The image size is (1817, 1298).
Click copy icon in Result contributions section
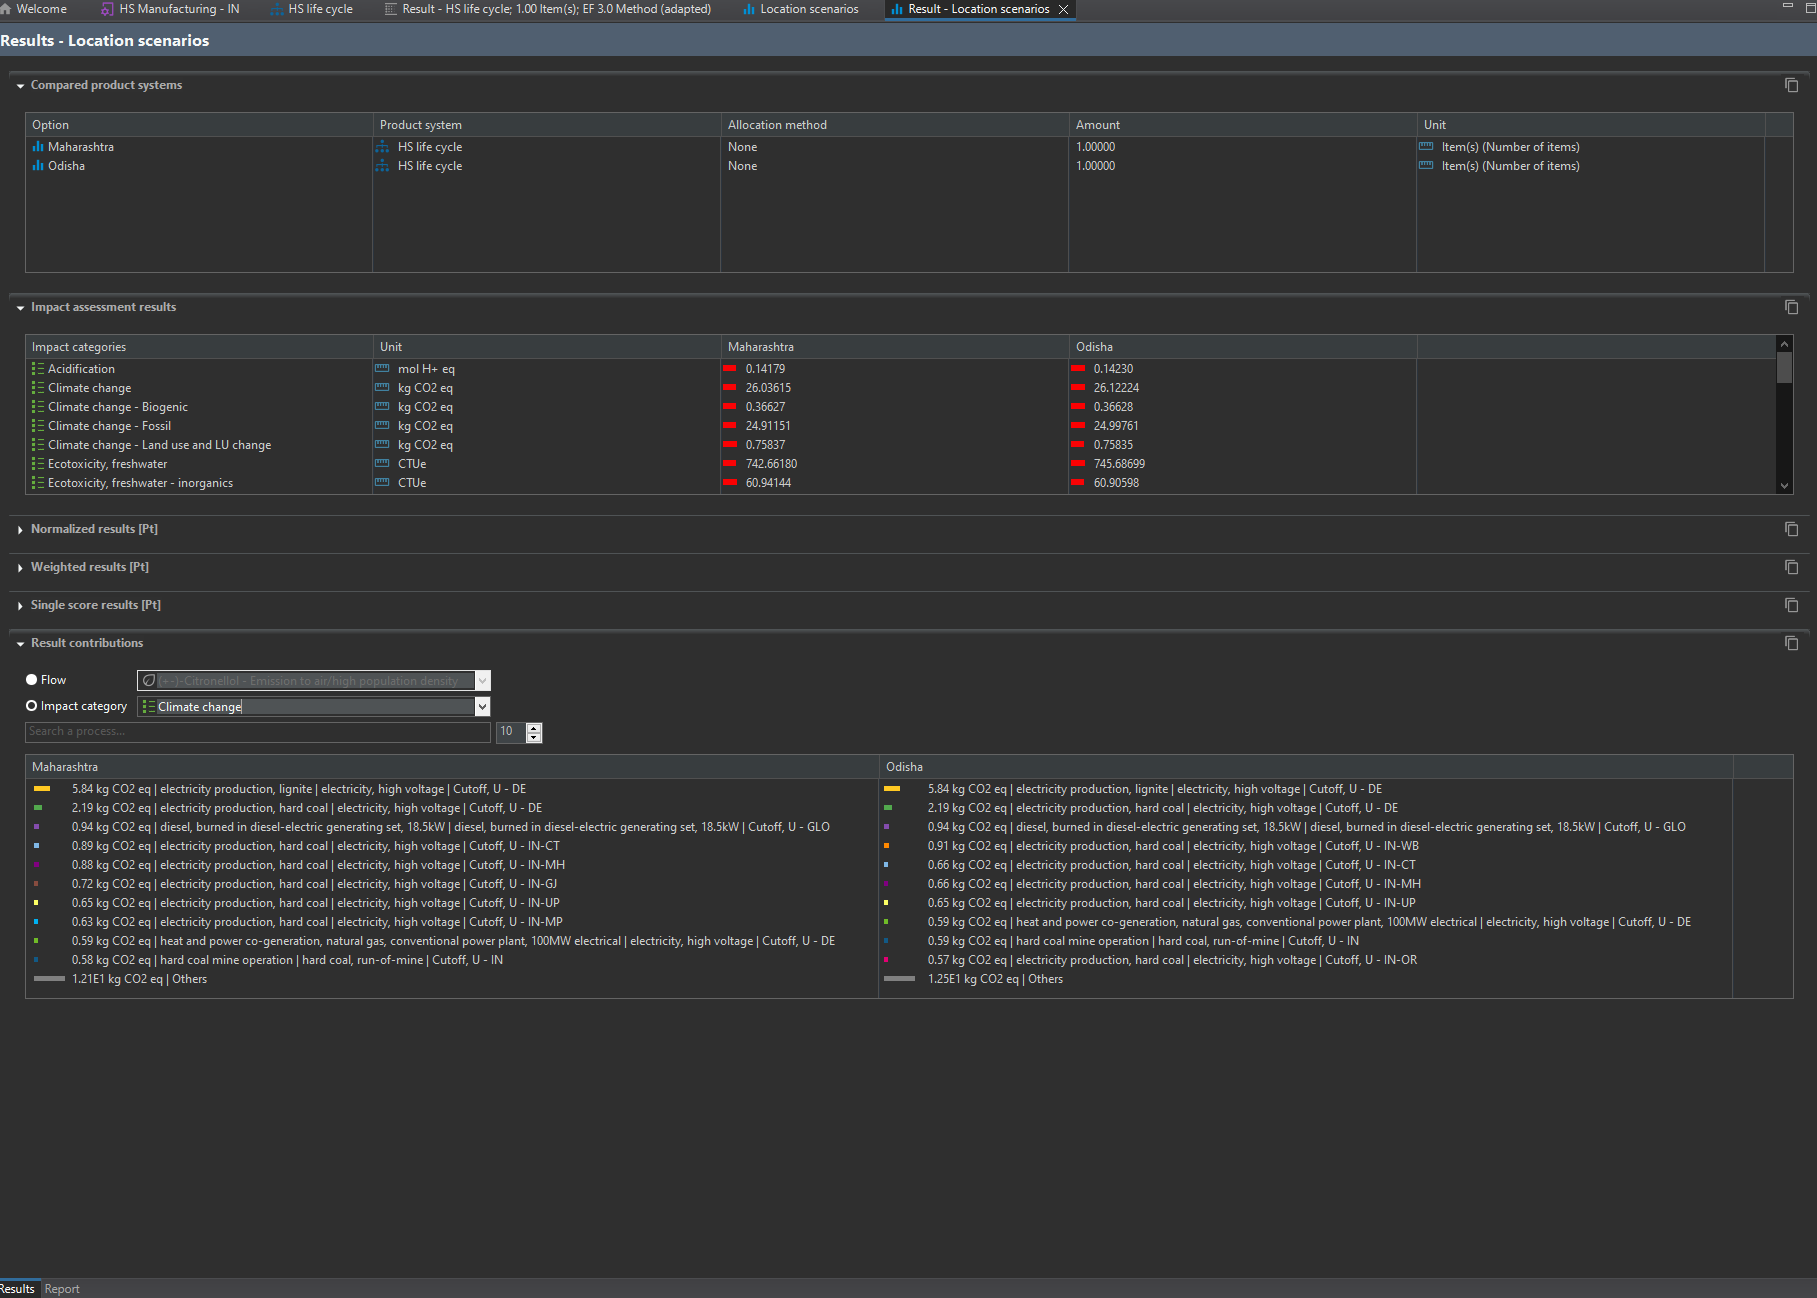click(1791, 643)
